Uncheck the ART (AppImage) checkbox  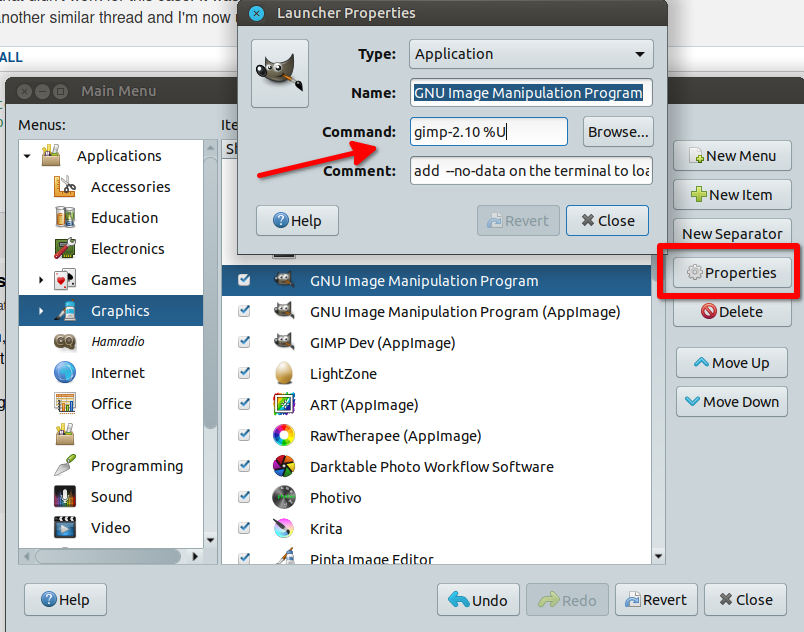pyautogui.click(x=245, y=404)
